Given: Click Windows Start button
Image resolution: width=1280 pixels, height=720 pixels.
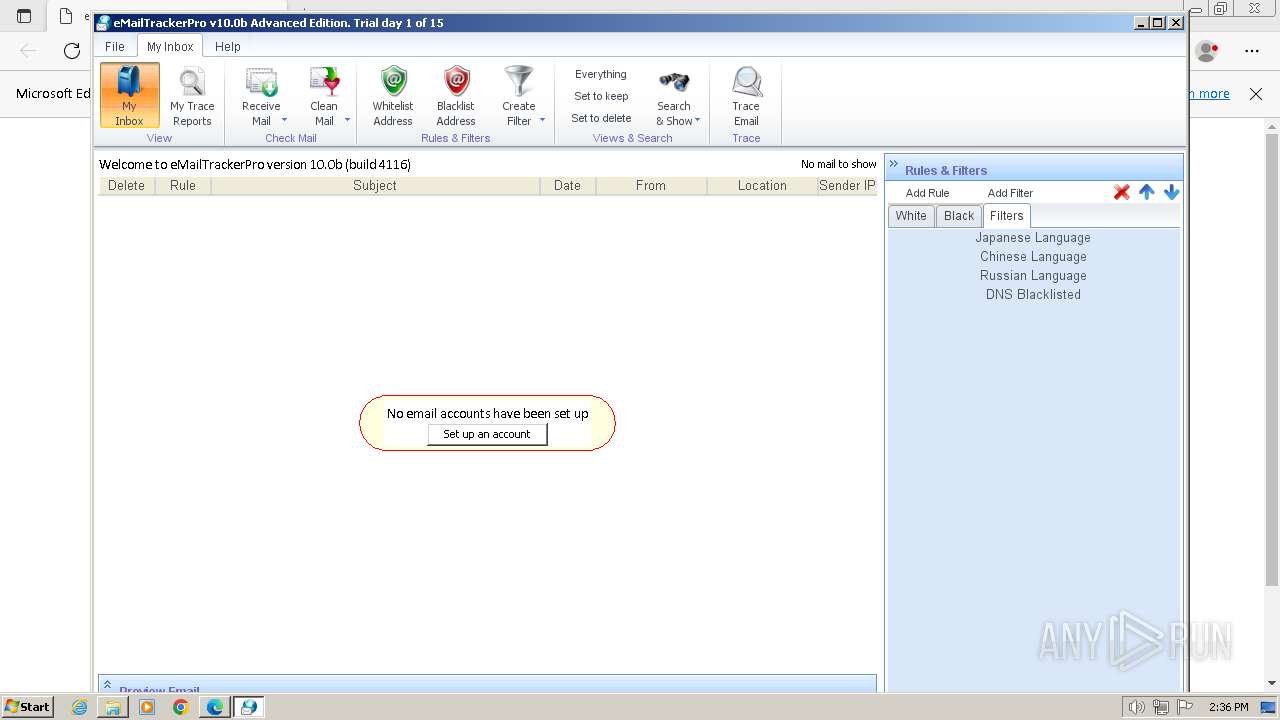Looking at the screenshot, I should pyautogui.click(x=28, y=707).
